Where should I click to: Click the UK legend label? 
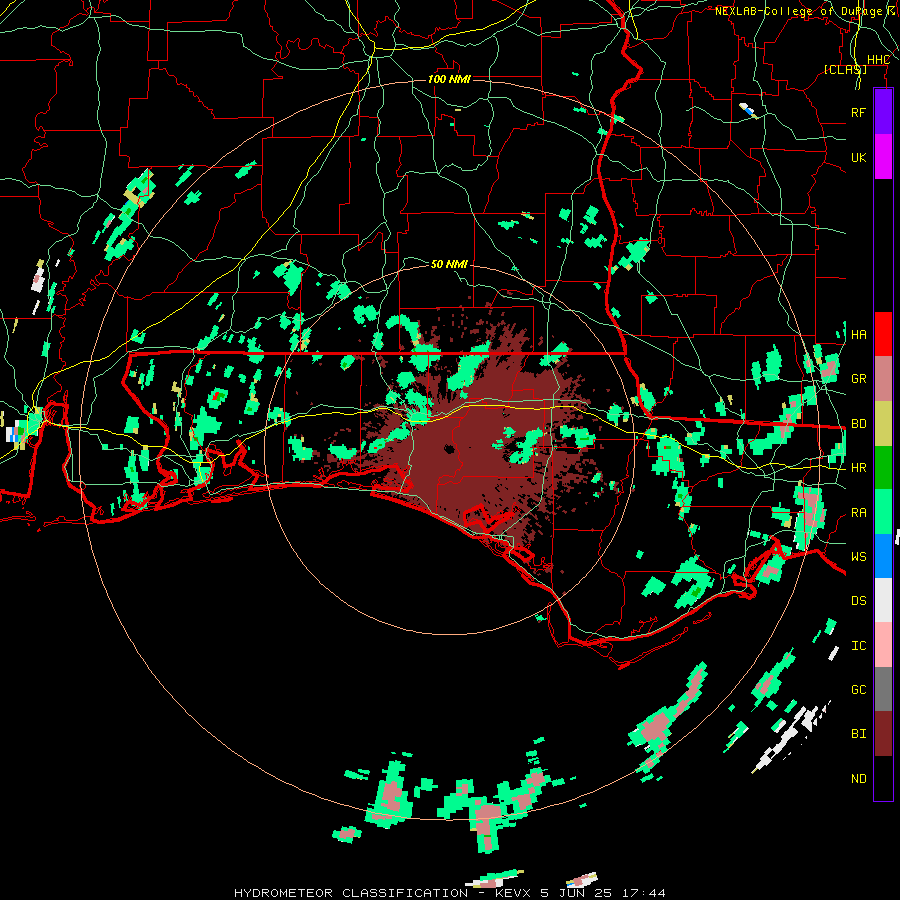pos(858,157)
